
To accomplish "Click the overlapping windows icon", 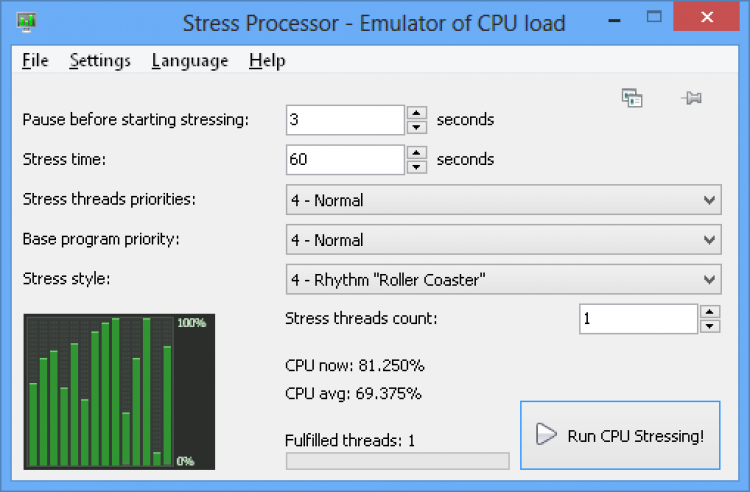I will pos(632,97).
